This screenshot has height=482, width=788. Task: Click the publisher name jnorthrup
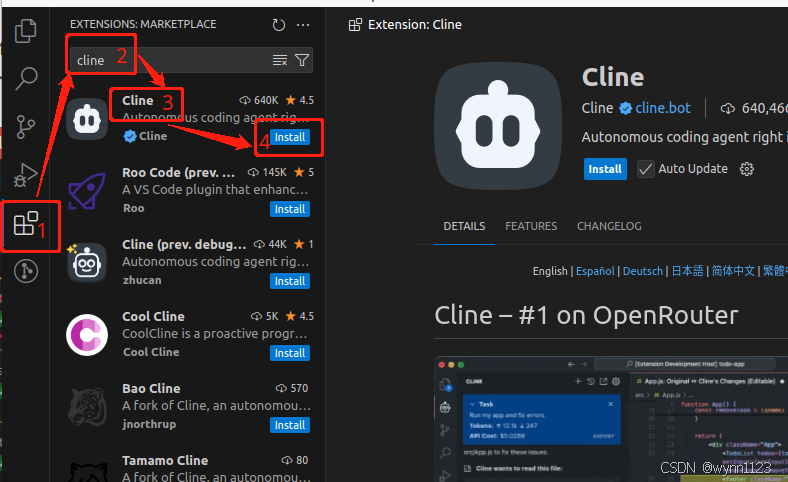(x=149, y=424)
